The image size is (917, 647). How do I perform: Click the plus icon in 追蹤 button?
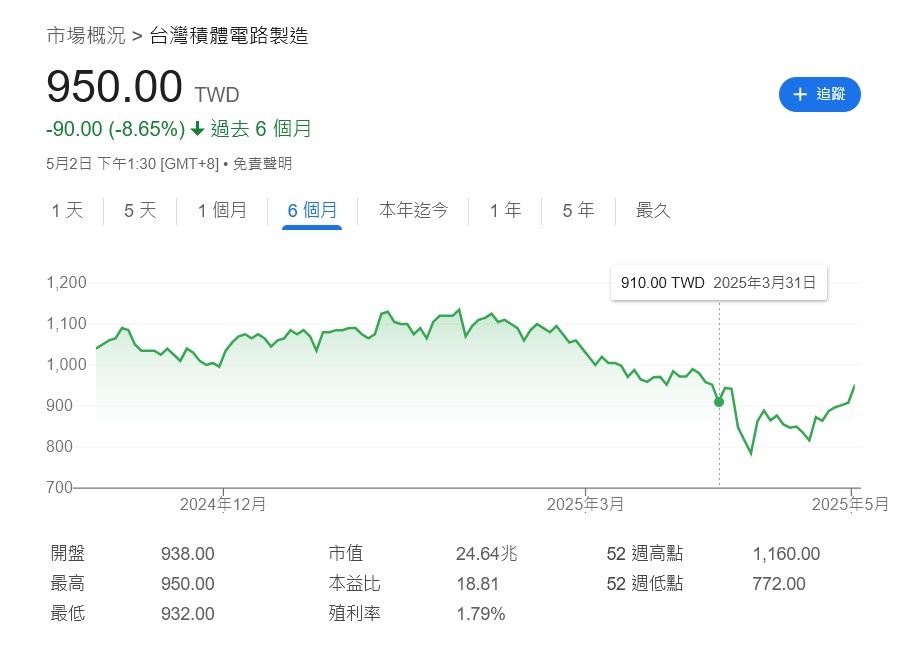click(799, 94)
